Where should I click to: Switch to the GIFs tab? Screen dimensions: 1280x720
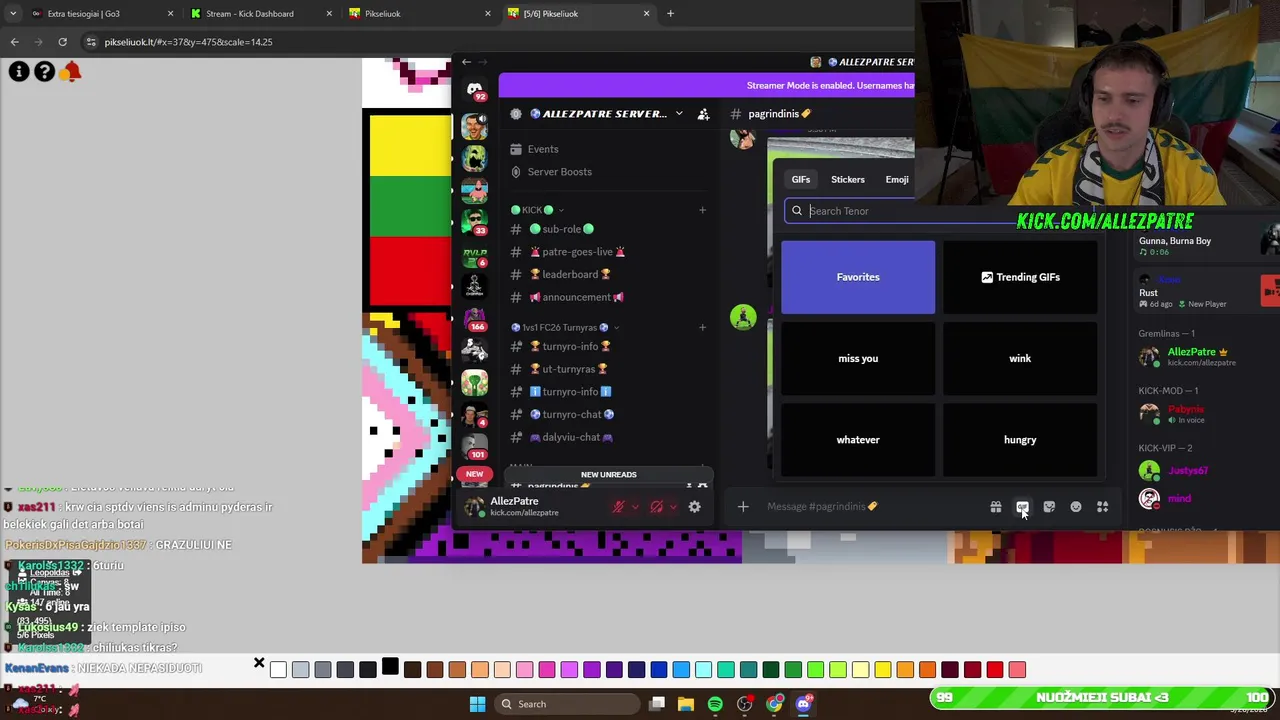[x=801, y=180]
